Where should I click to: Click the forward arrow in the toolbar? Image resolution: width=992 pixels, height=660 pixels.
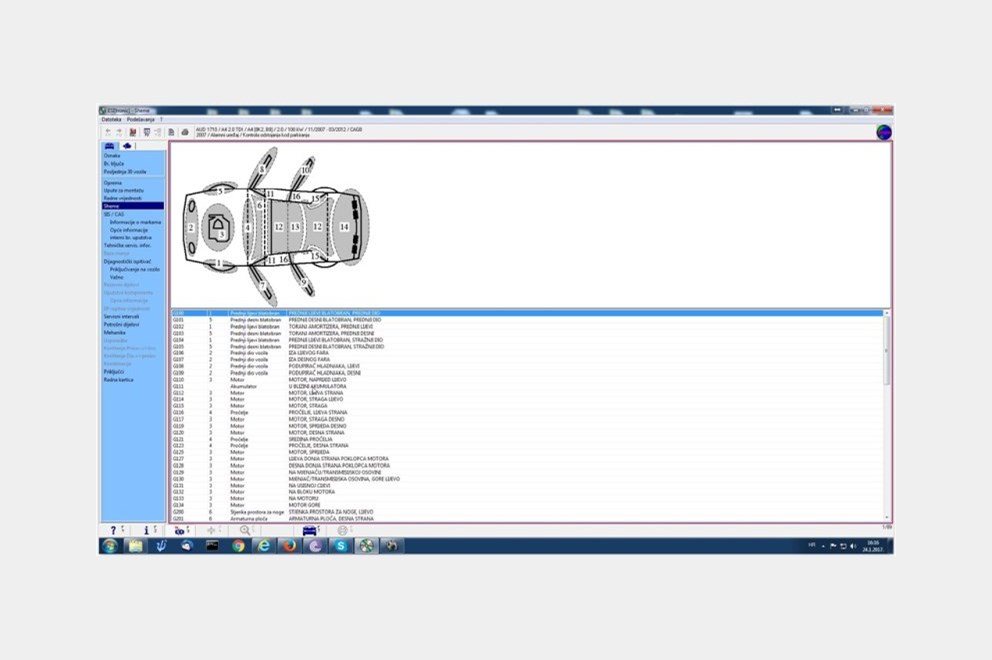pyautogui.click(x=119, y=131)
